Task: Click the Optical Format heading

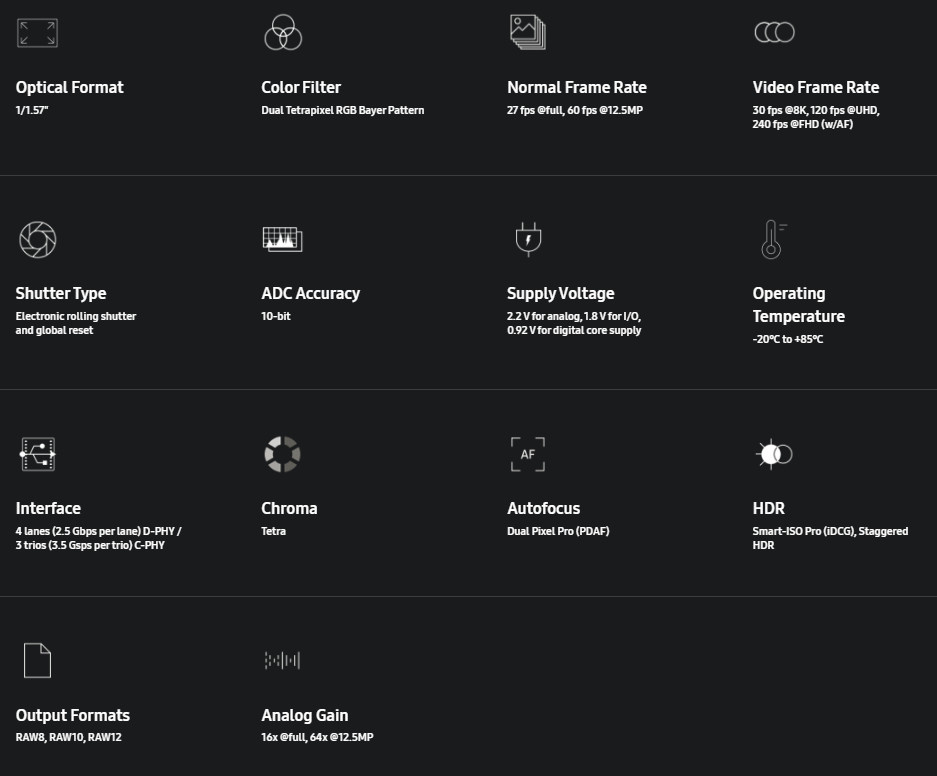Action: tap(70, 87)
